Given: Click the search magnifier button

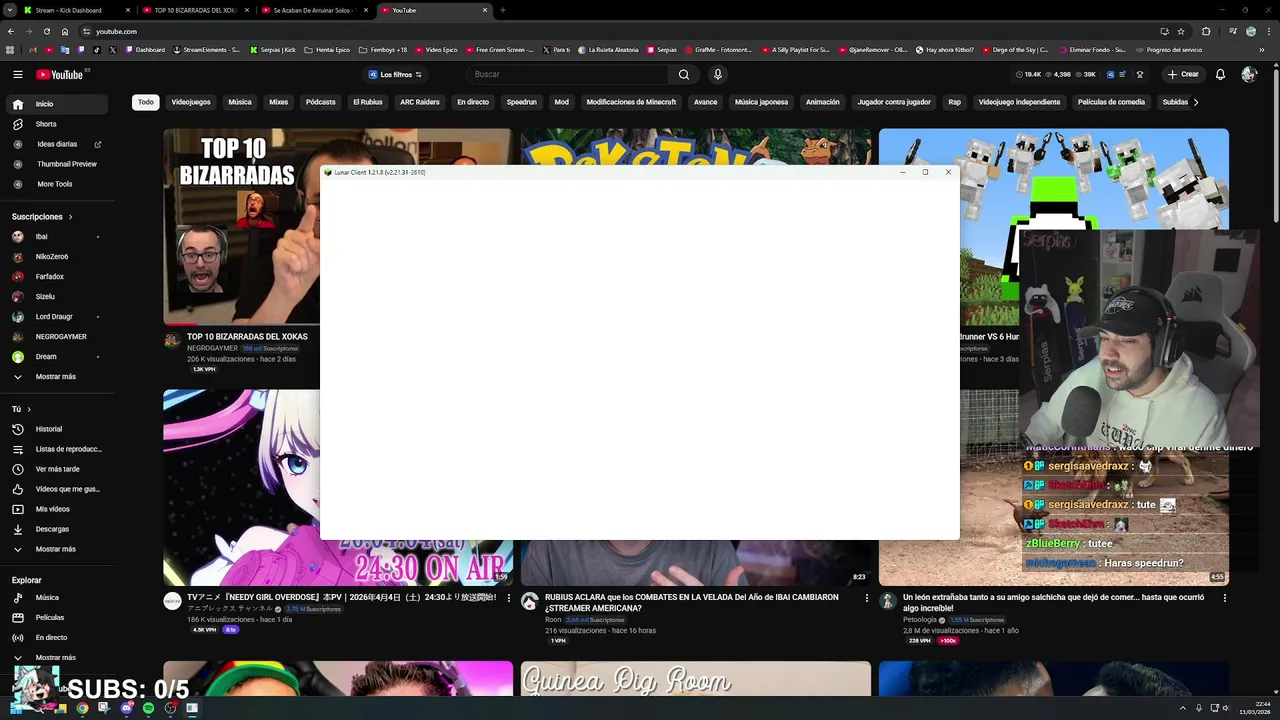Looking at the screenshot, I should [684, 74].
